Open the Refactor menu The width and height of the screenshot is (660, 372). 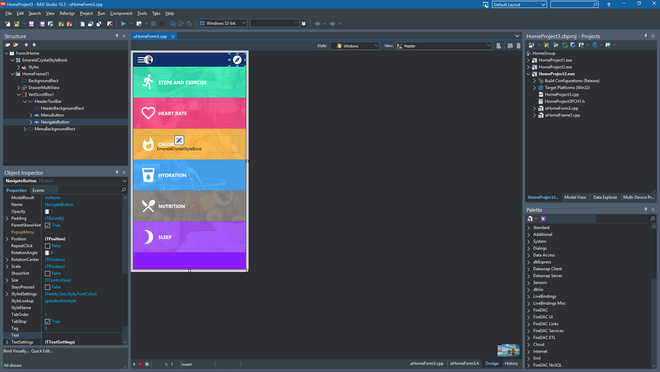67,13
